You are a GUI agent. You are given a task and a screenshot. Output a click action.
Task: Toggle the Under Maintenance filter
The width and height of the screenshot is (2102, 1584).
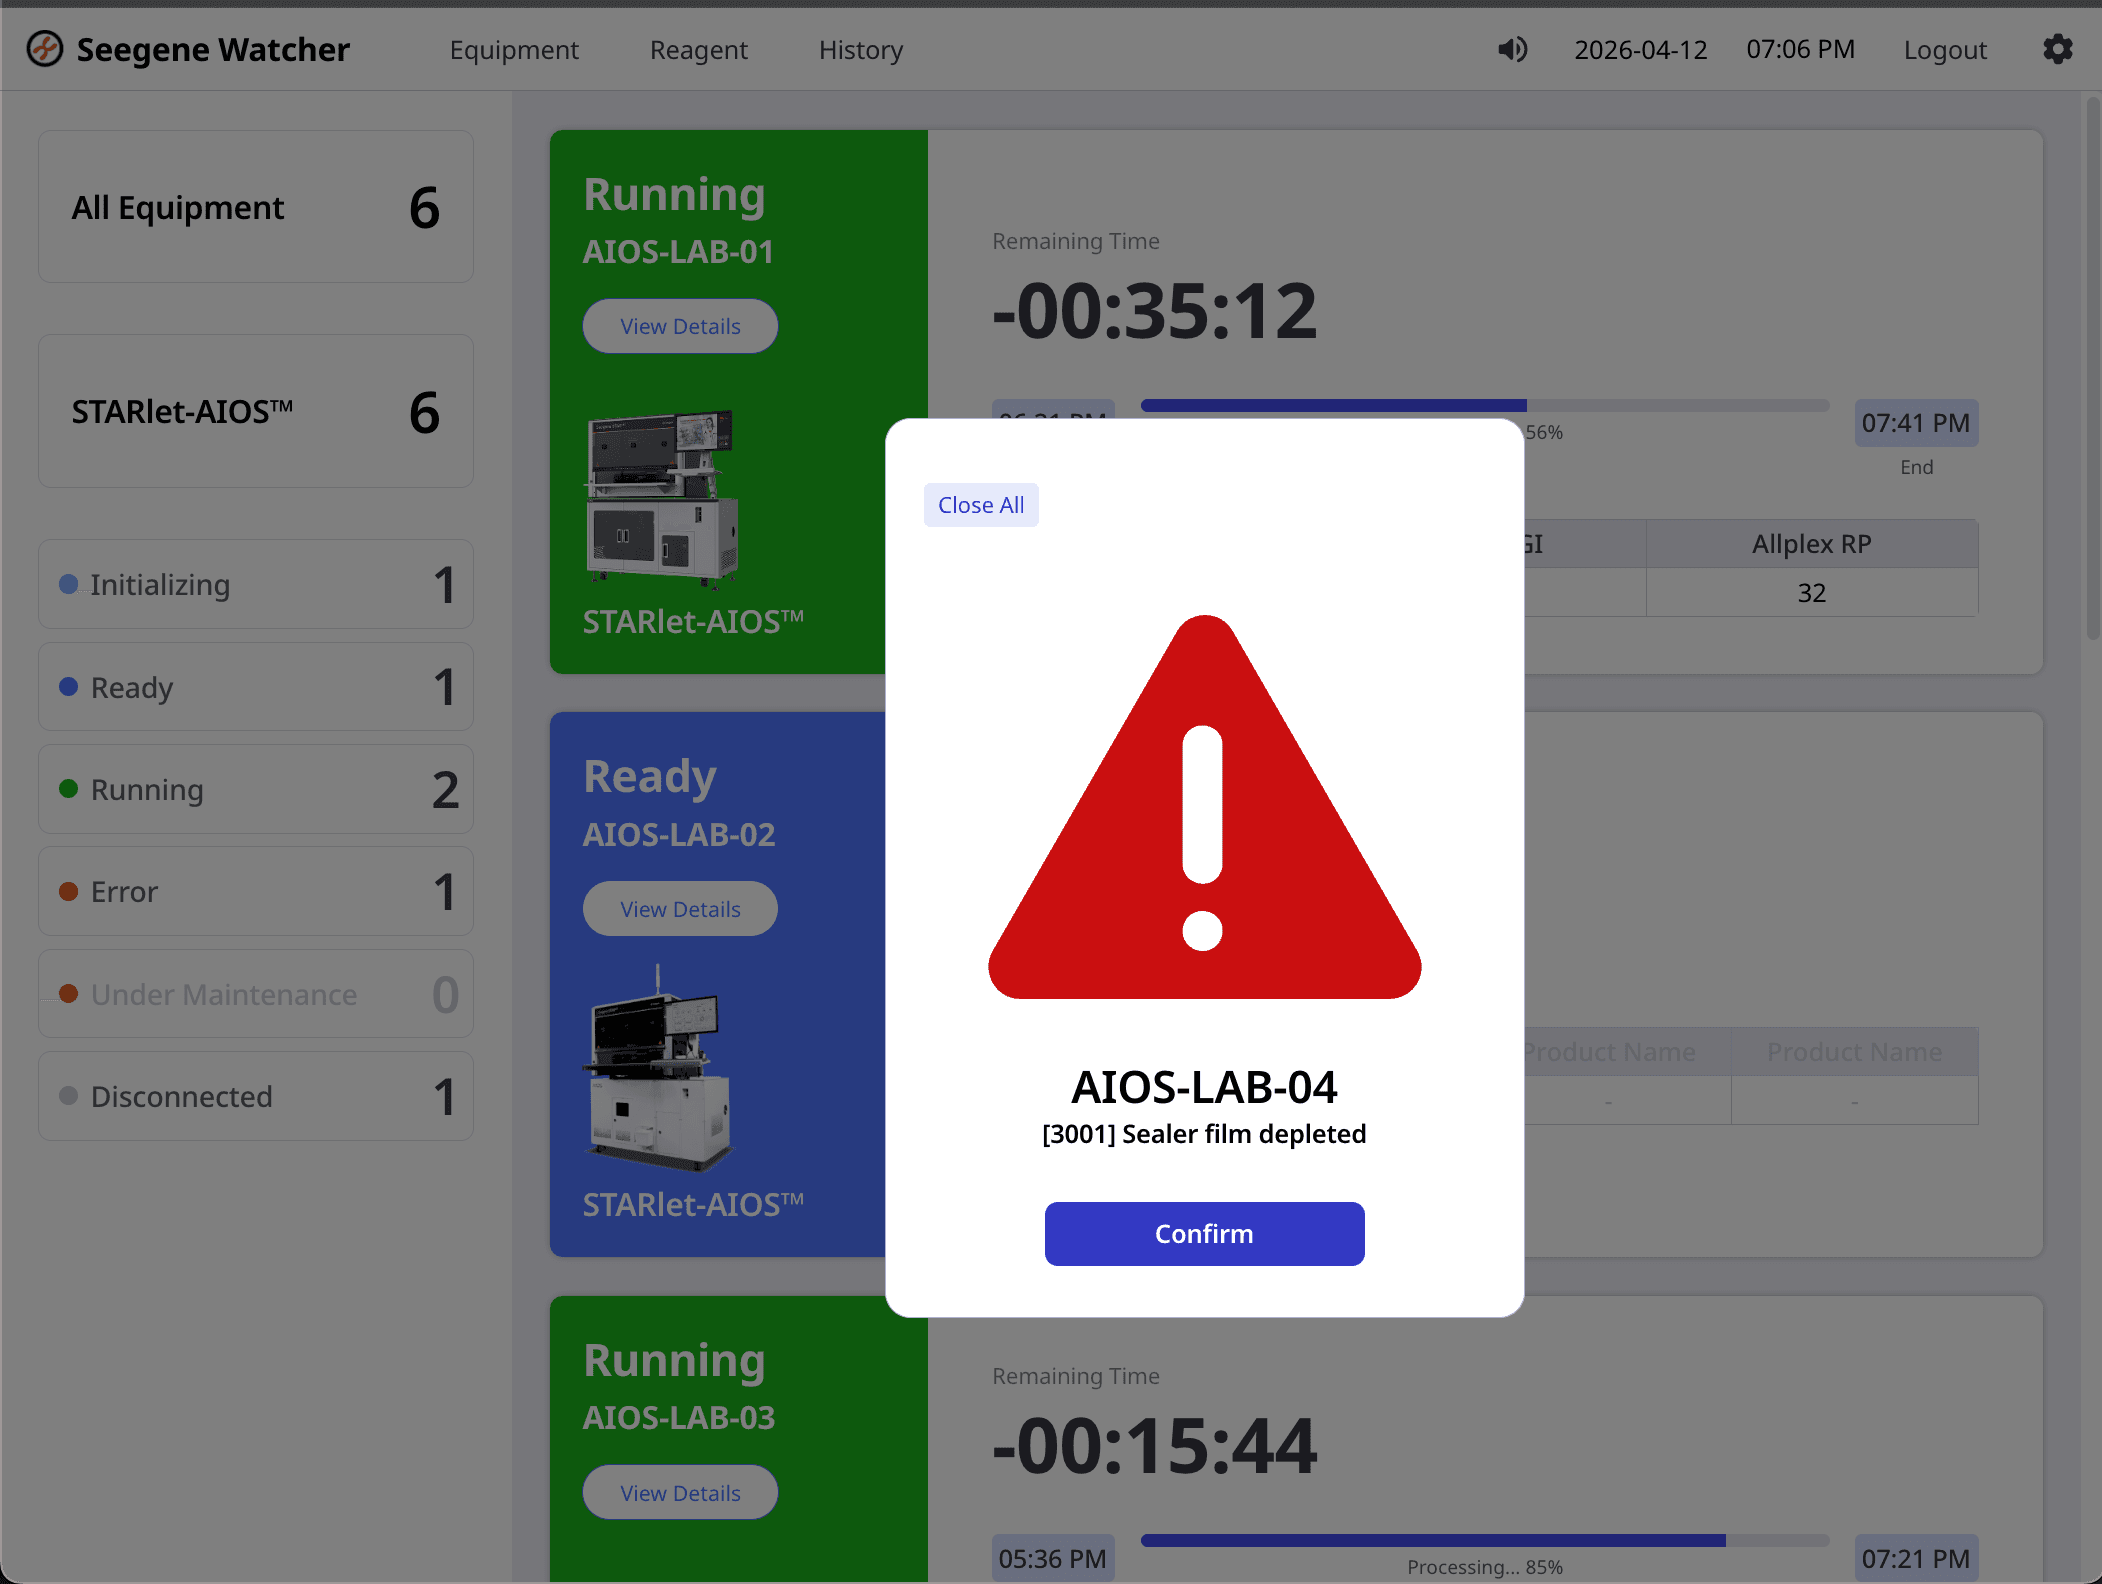tap(255, 993)
